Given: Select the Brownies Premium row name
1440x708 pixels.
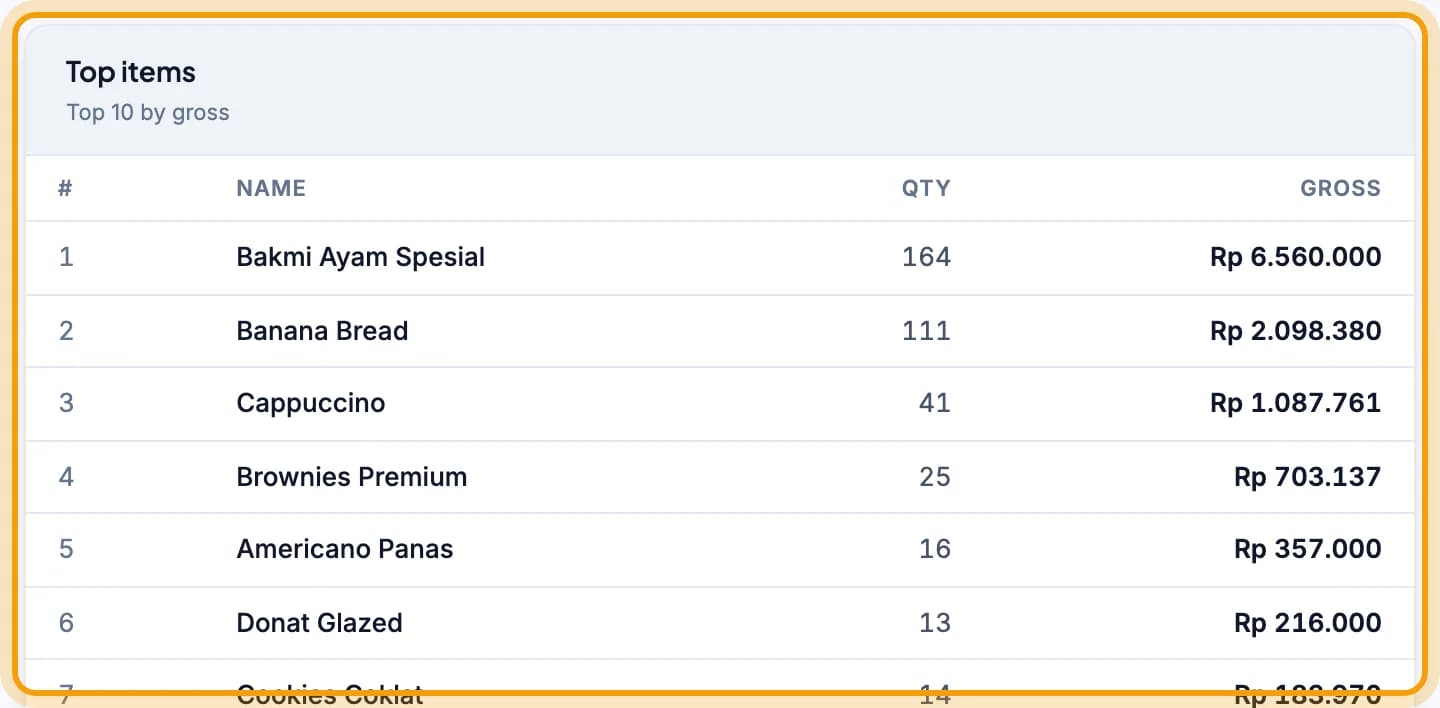Looking at the screenshot, I should (x=352, y=477).
